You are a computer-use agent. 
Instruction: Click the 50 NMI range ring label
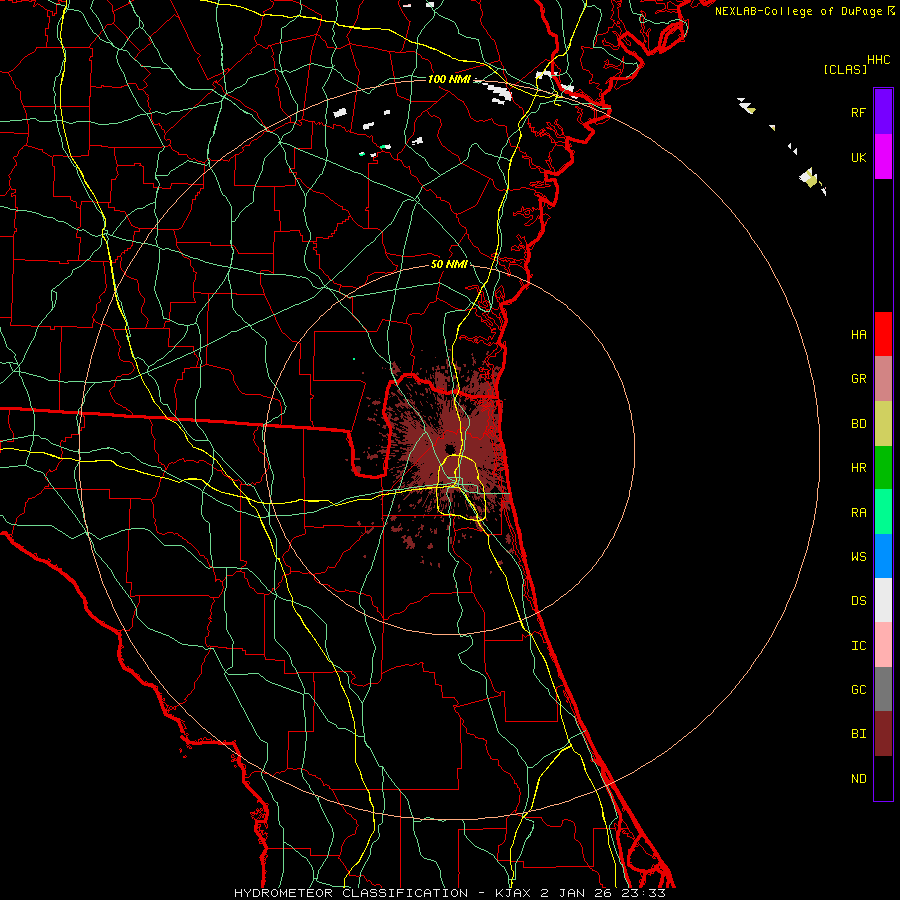click(449, 264)
